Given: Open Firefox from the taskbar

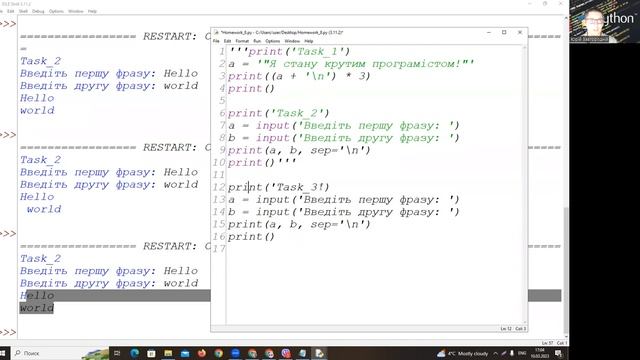Looking at the screenshot, I should pyautogui.click(x=202, y=353).
